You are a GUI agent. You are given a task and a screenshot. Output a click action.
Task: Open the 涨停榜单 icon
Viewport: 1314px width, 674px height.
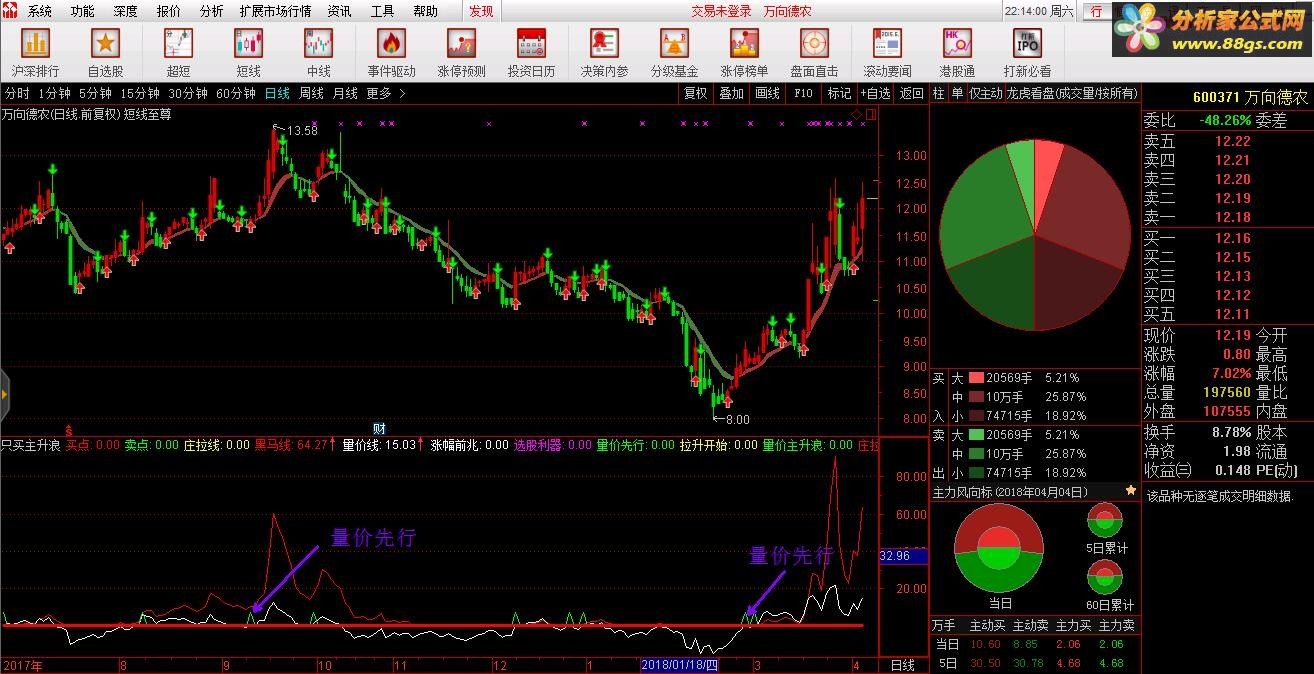coord(744,43)
